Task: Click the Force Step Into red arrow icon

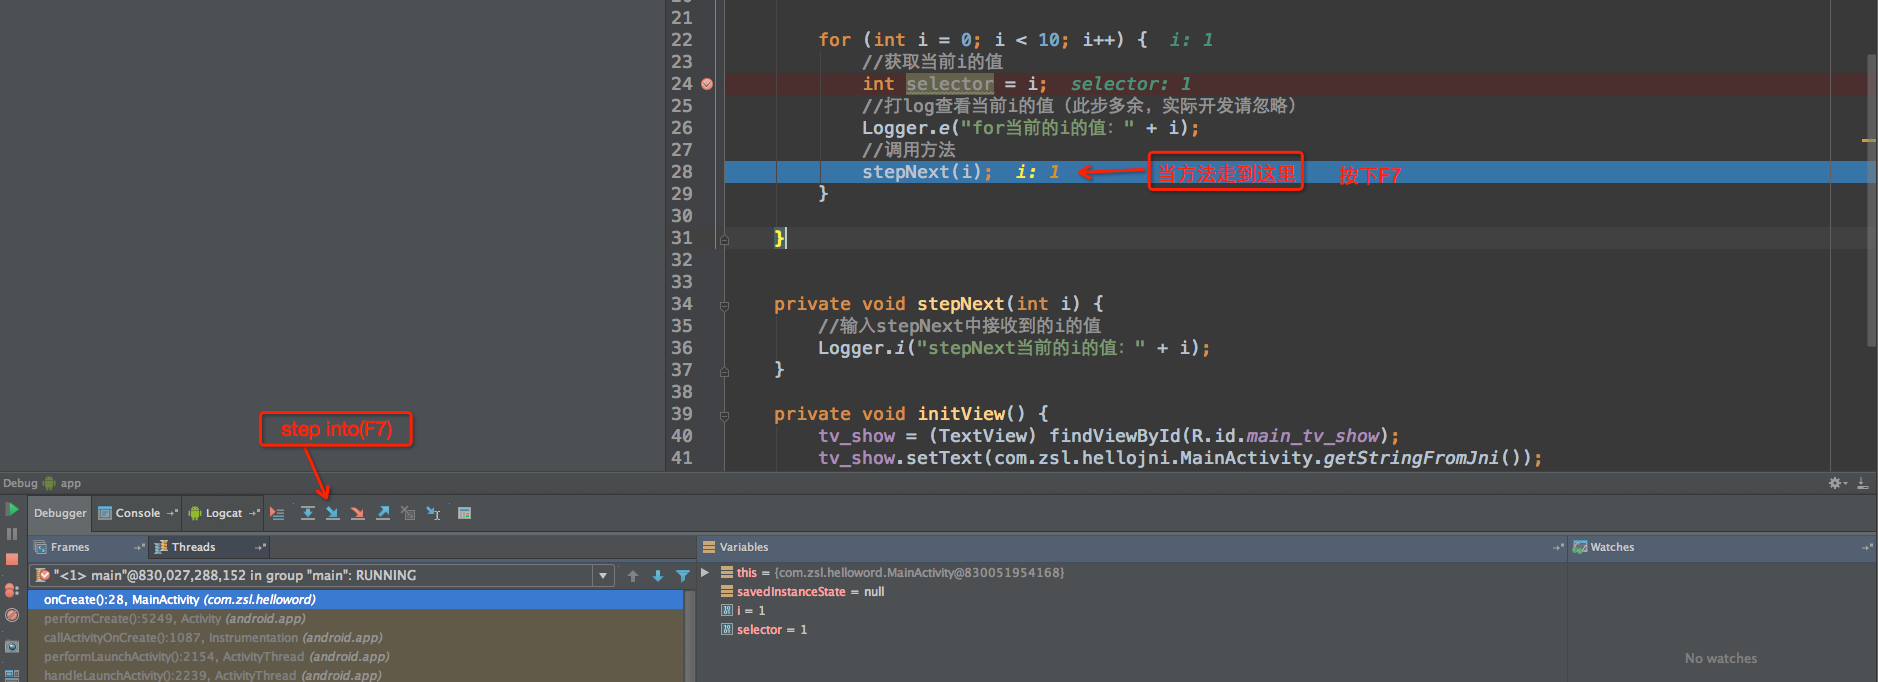Action: pos(357,513)
